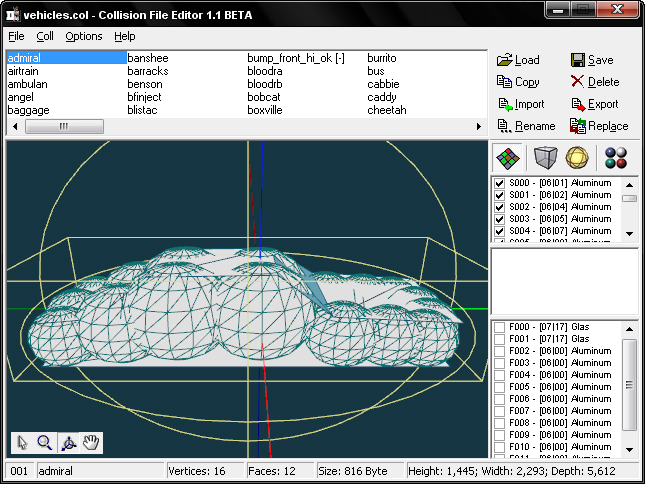The height and width of the screenshot is (484, 645).
Task: Select banshee in collision list
Action: [x=148, y=58]
